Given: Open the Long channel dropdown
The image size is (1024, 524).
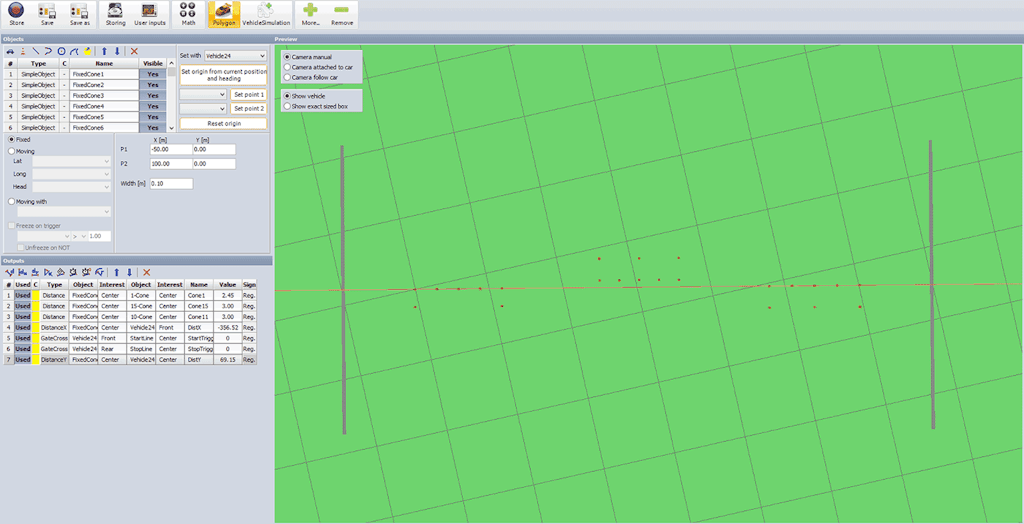Looking at the screenshot, I should 72,174.
